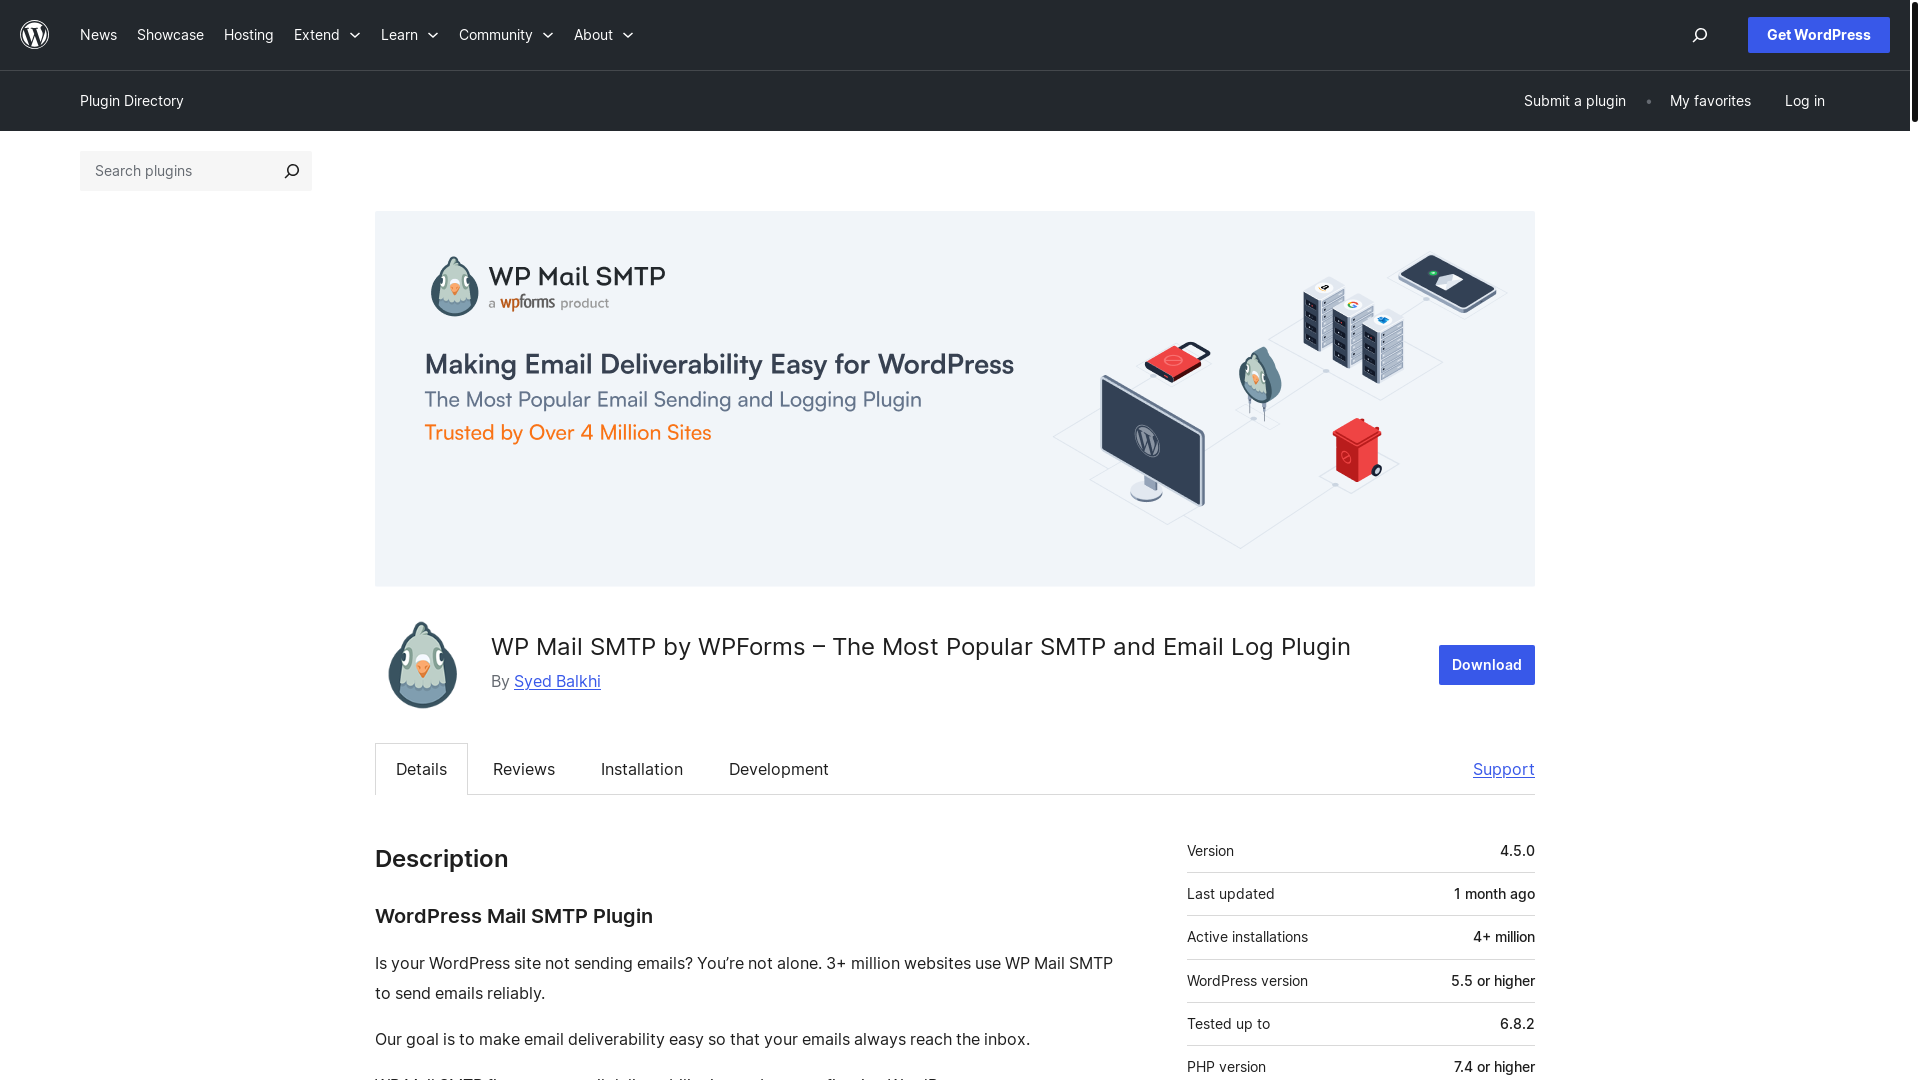Click the WP Mail SMTP banner image
This screenshot has height=1080, width=1920.
(954, 398)
